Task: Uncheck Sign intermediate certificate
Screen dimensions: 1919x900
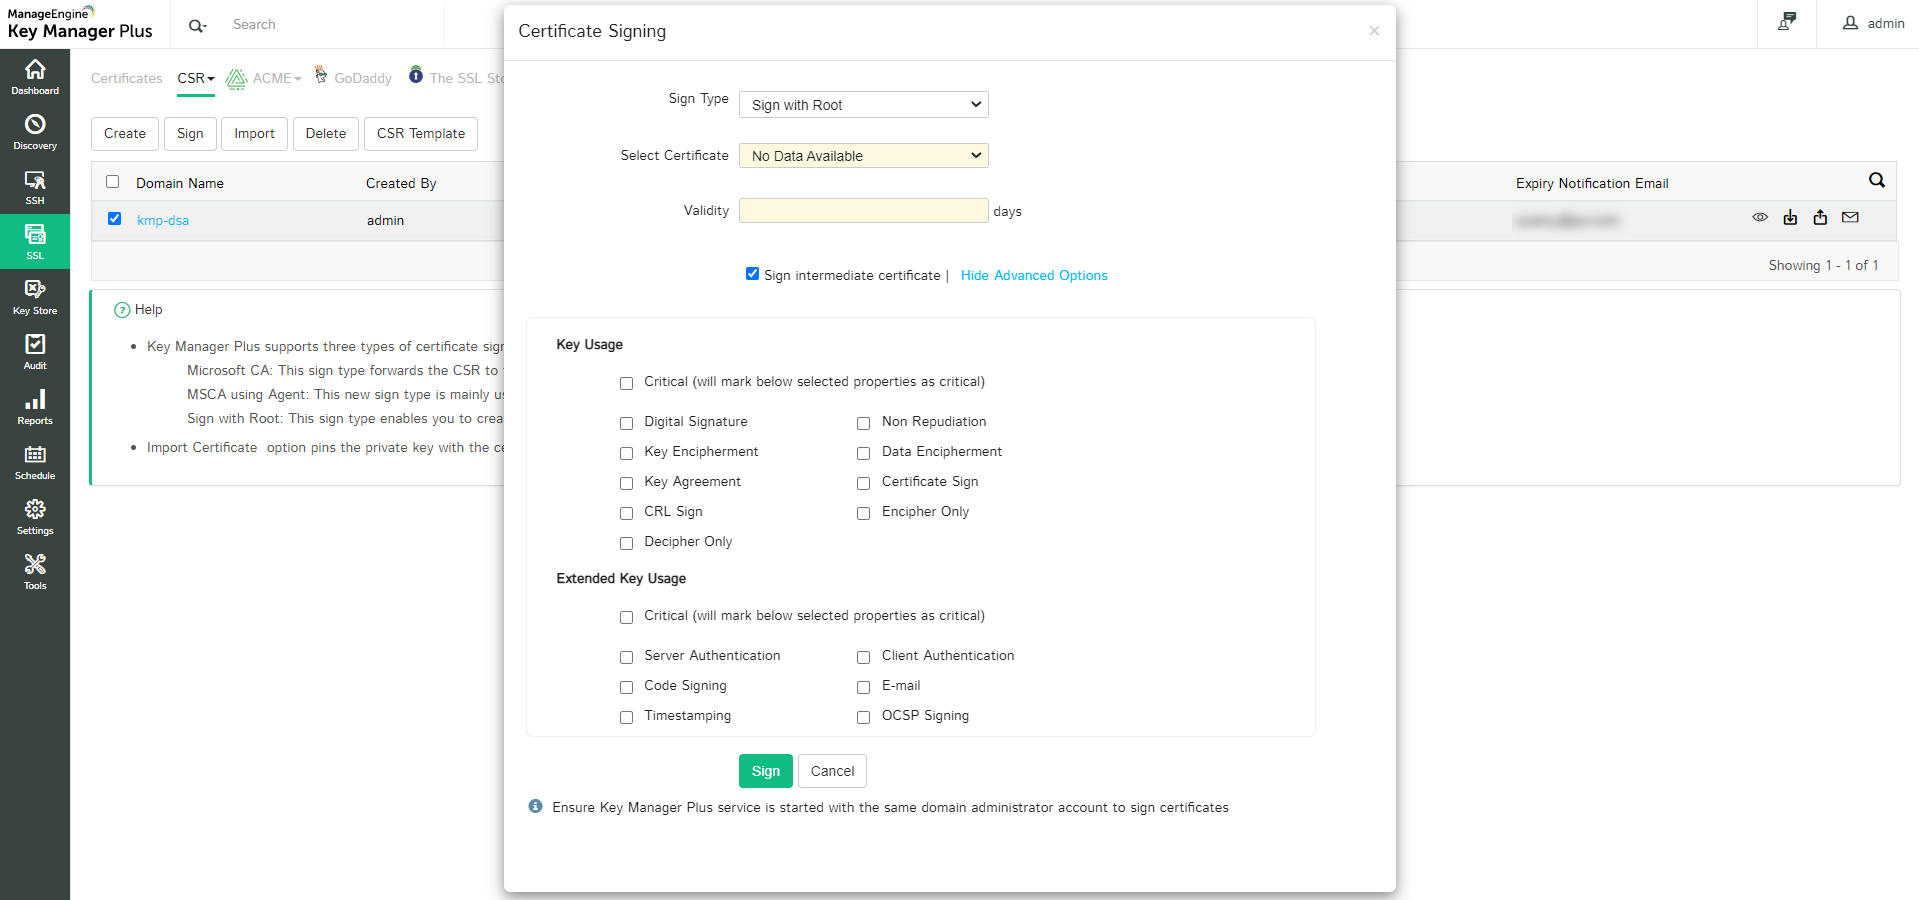Action: (x=752, y=274)
